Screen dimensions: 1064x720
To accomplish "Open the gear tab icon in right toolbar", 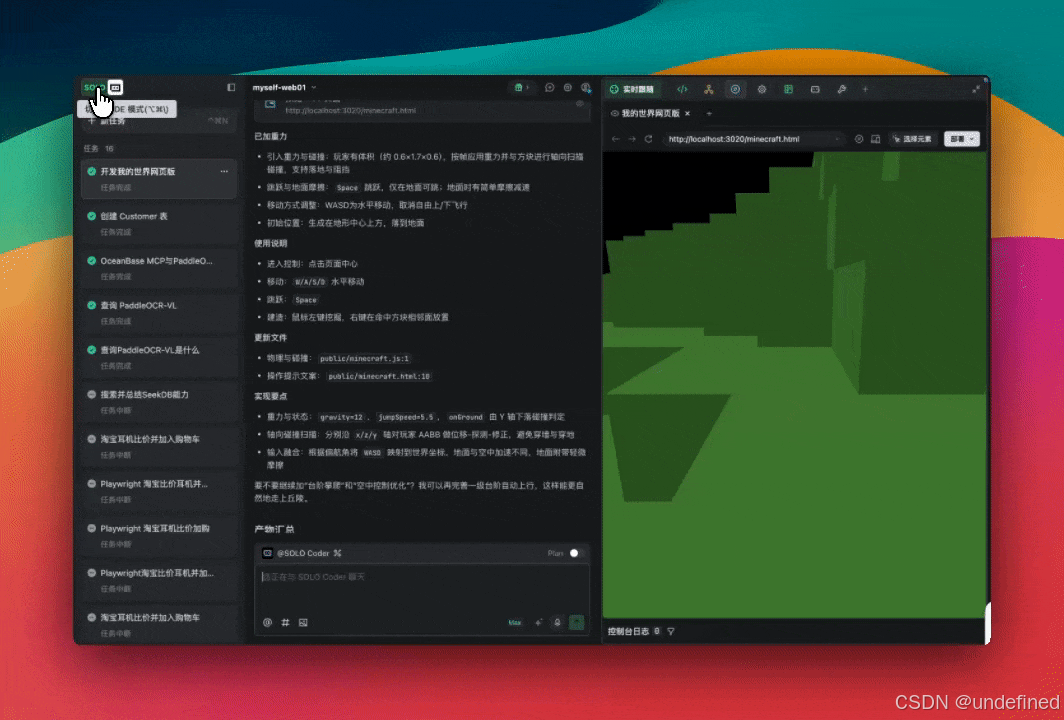I will pos(762,89).
